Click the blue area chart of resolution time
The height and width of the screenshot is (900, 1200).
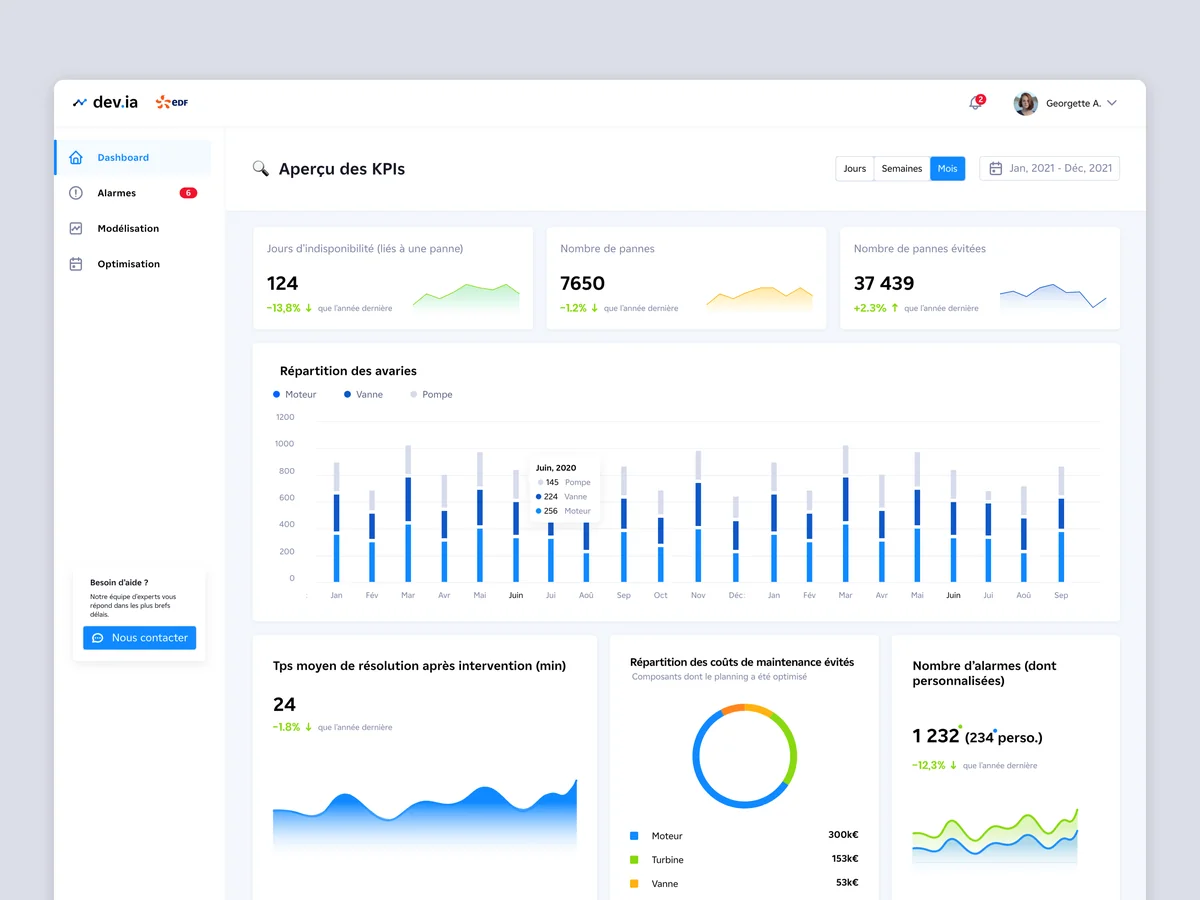[425, 815]
